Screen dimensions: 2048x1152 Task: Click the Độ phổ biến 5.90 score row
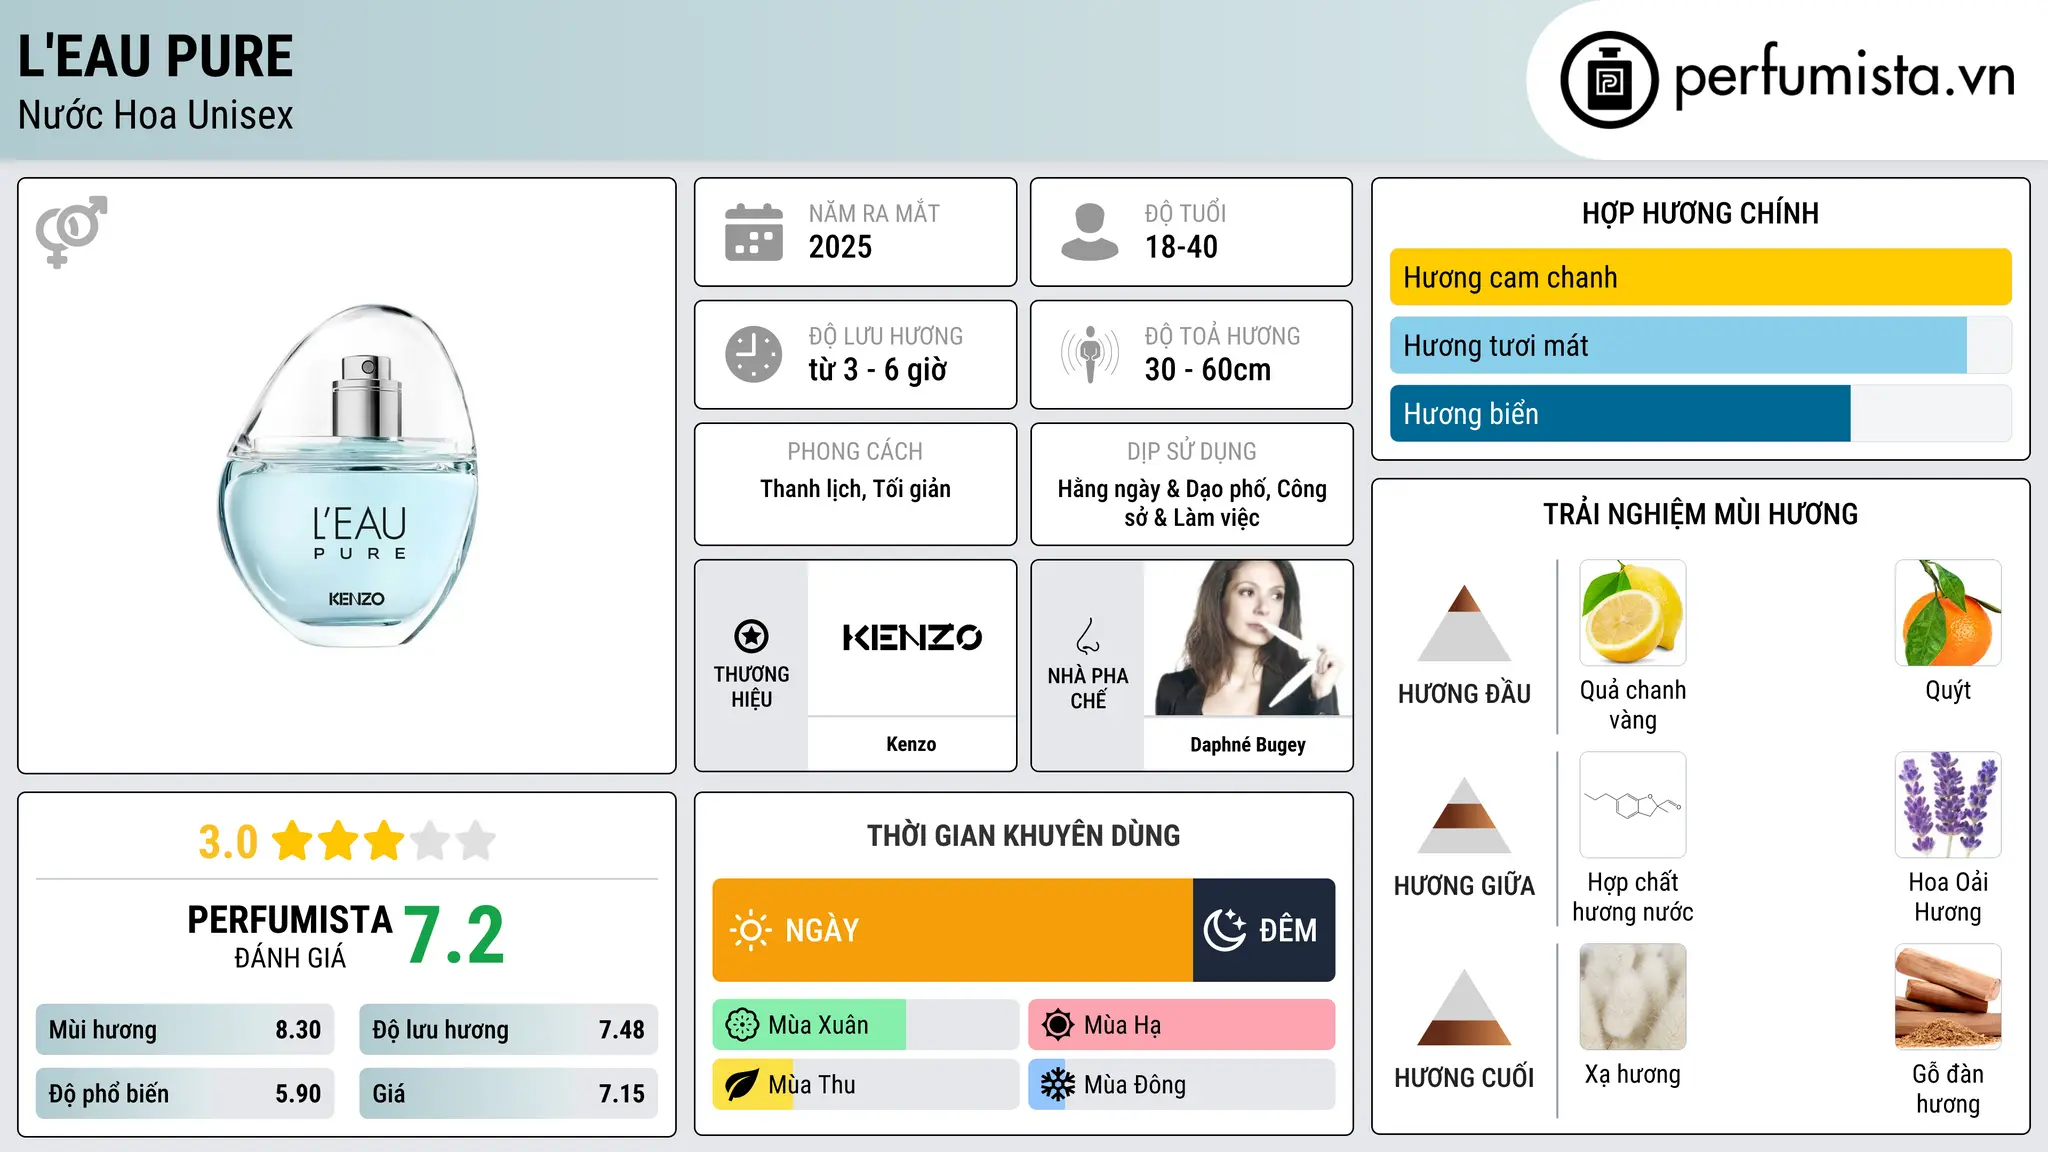(x=185, y=1094)
